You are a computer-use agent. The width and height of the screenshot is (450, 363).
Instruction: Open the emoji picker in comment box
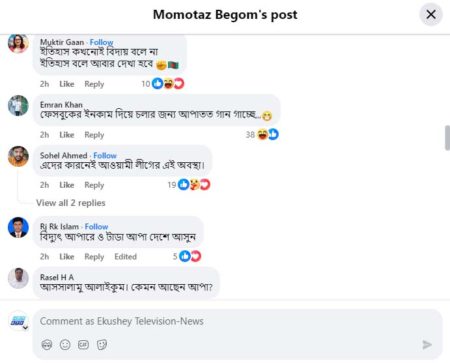click(65, 344)
